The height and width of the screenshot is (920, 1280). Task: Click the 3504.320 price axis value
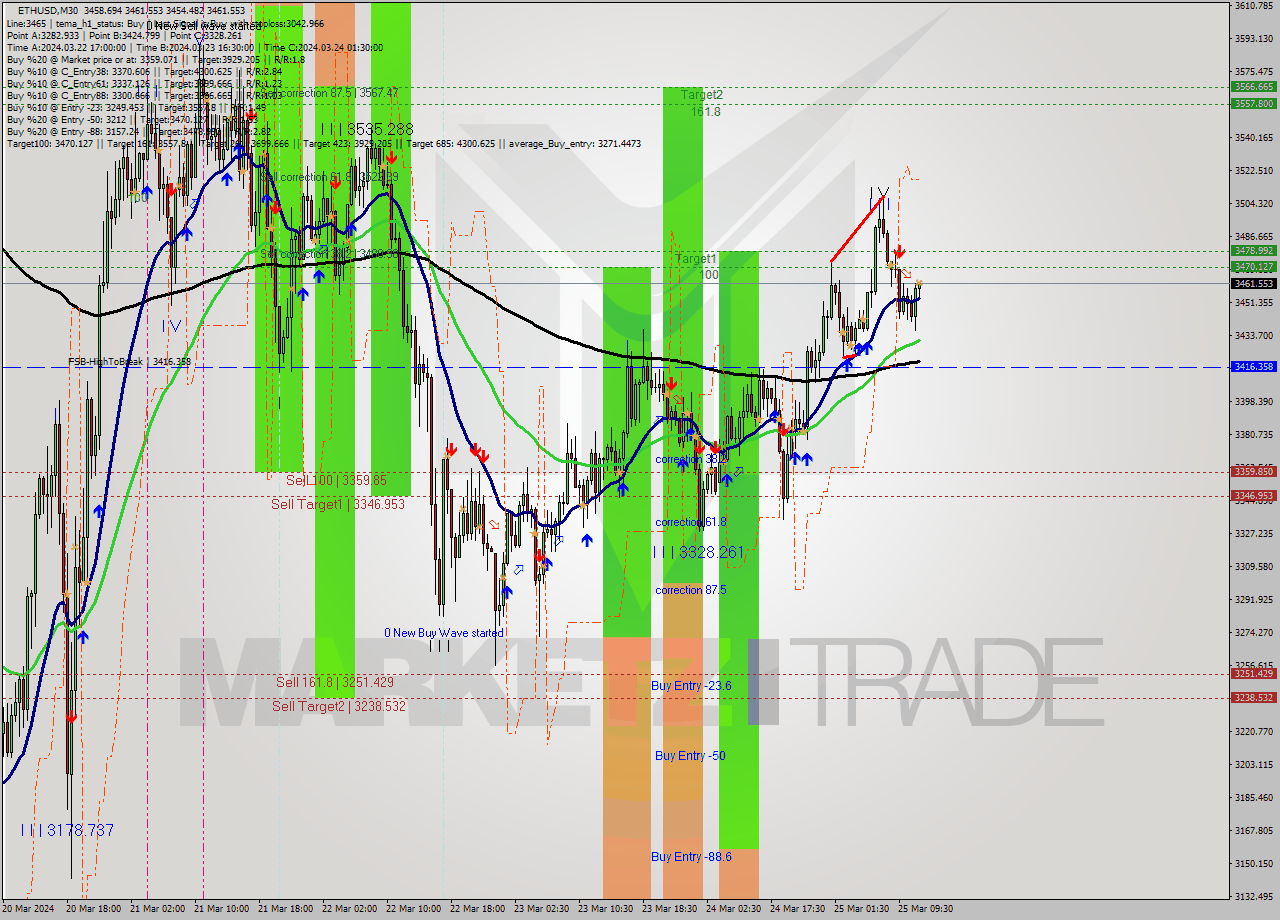tap(1253, 204)
